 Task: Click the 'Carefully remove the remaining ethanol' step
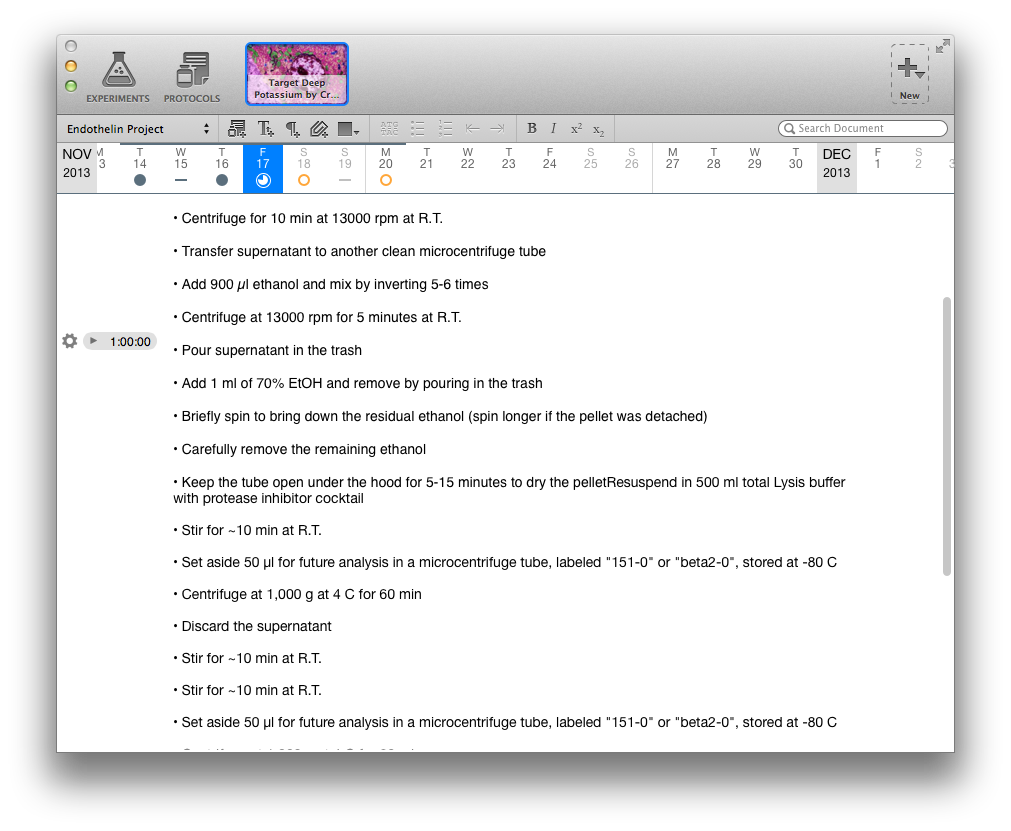299,449
